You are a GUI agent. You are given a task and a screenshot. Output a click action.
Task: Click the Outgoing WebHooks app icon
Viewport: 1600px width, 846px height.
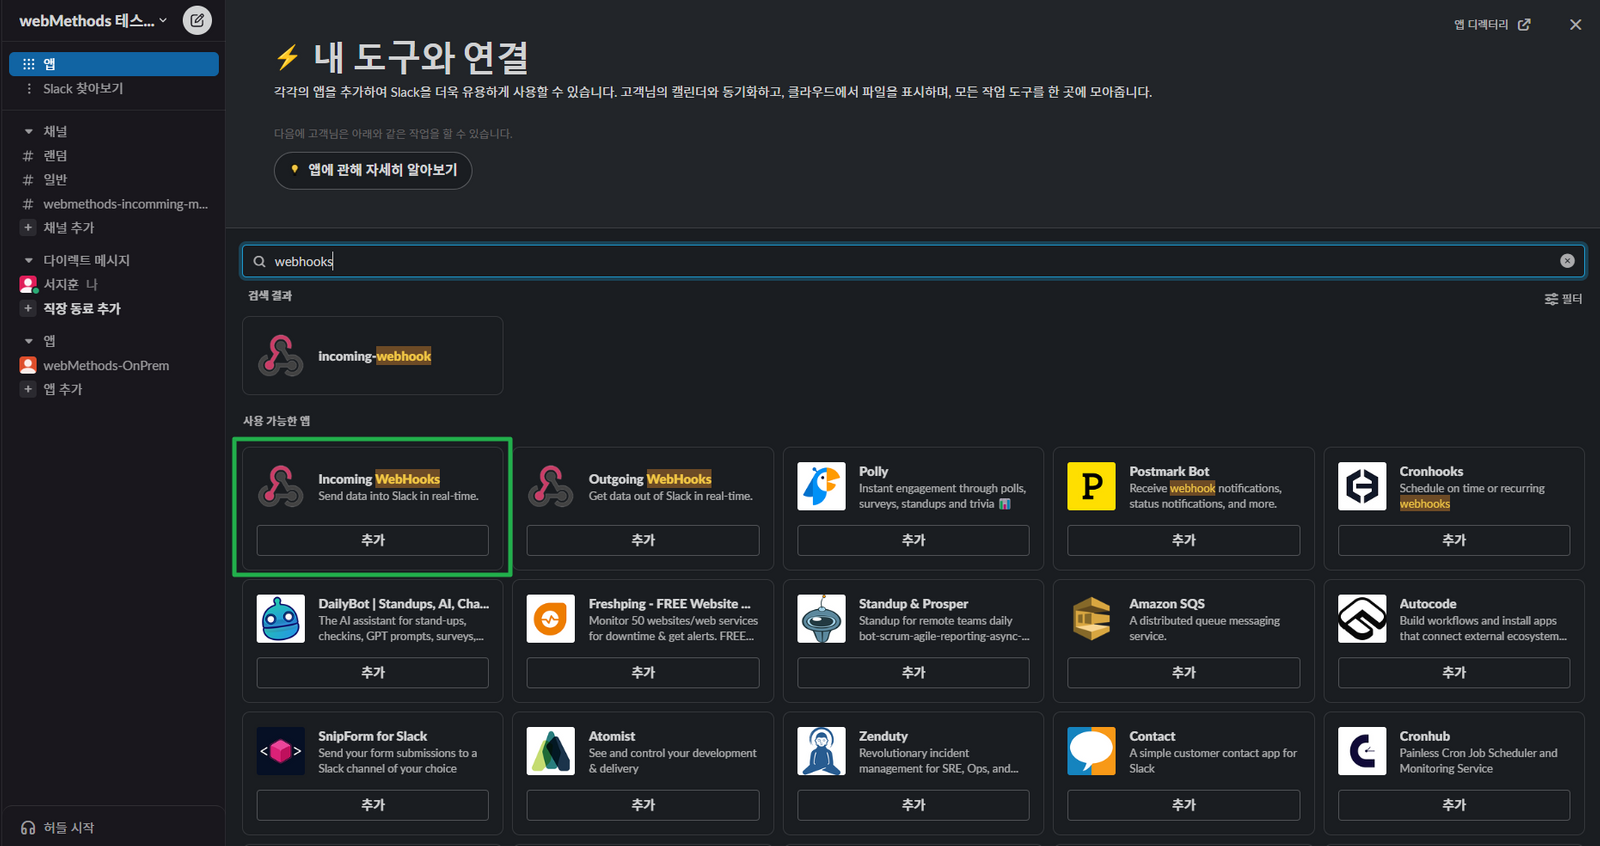(551, 487)
